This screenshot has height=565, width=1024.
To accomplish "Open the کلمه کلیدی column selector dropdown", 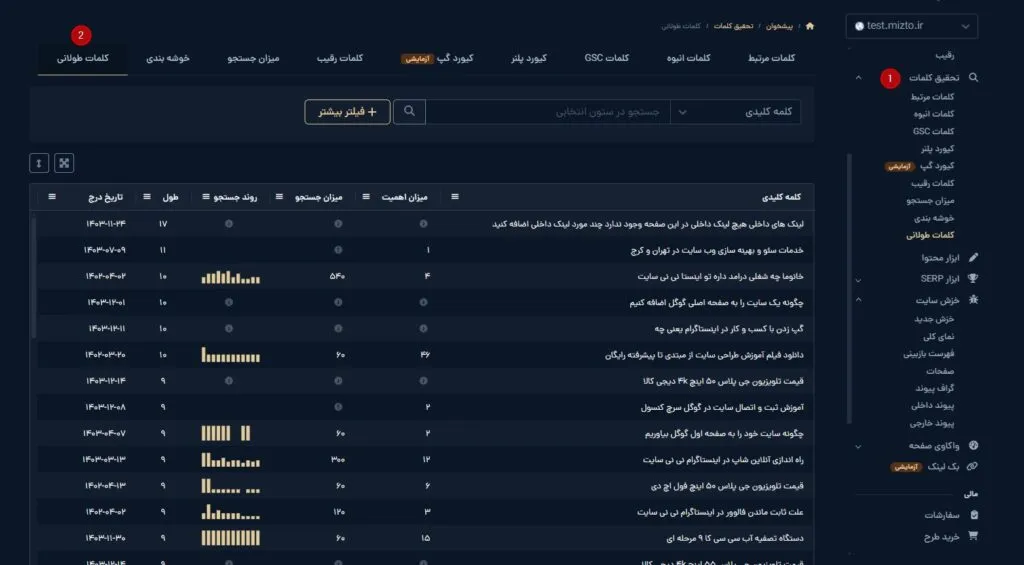I will 736,112.
